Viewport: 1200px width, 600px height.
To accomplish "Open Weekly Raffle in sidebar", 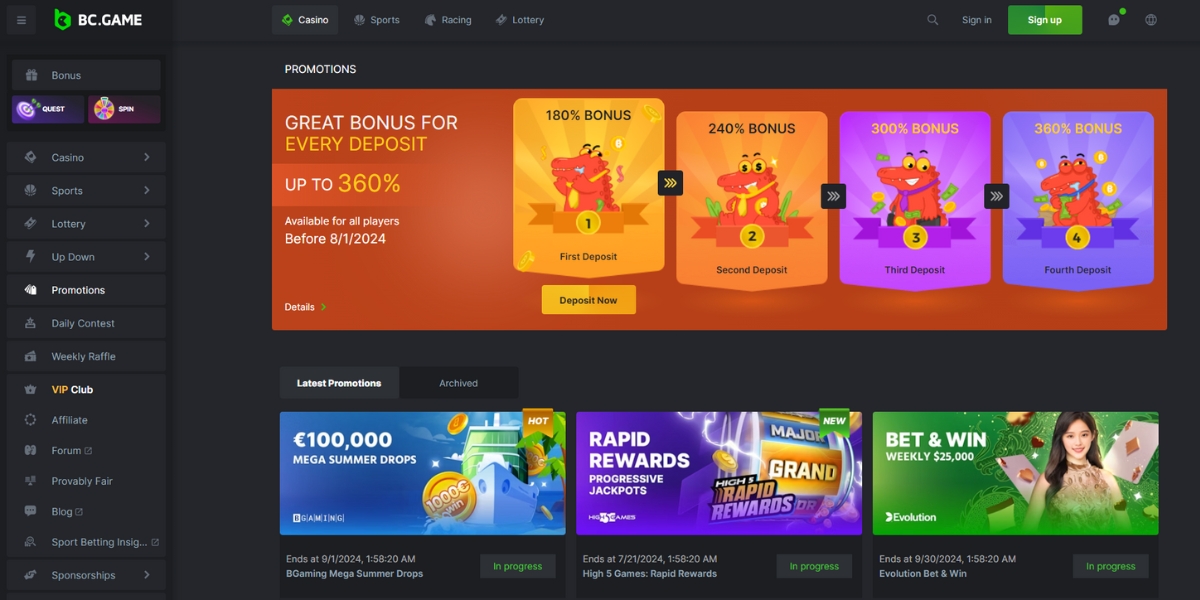I will point(86,356).
